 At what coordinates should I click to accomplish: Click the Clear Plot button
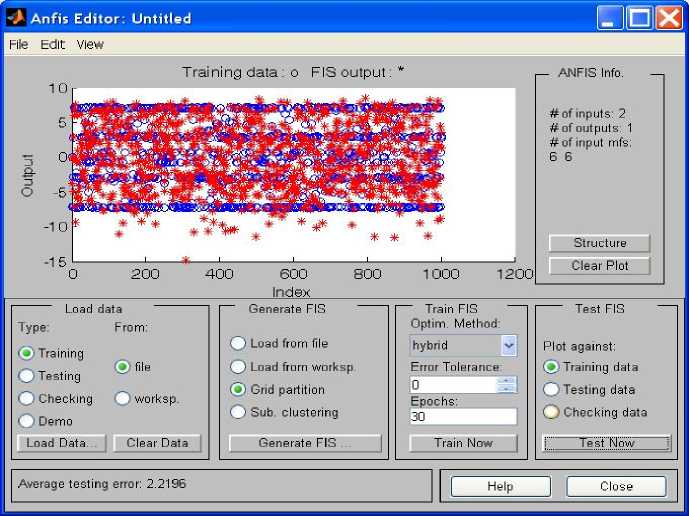(x=599, y=266)
